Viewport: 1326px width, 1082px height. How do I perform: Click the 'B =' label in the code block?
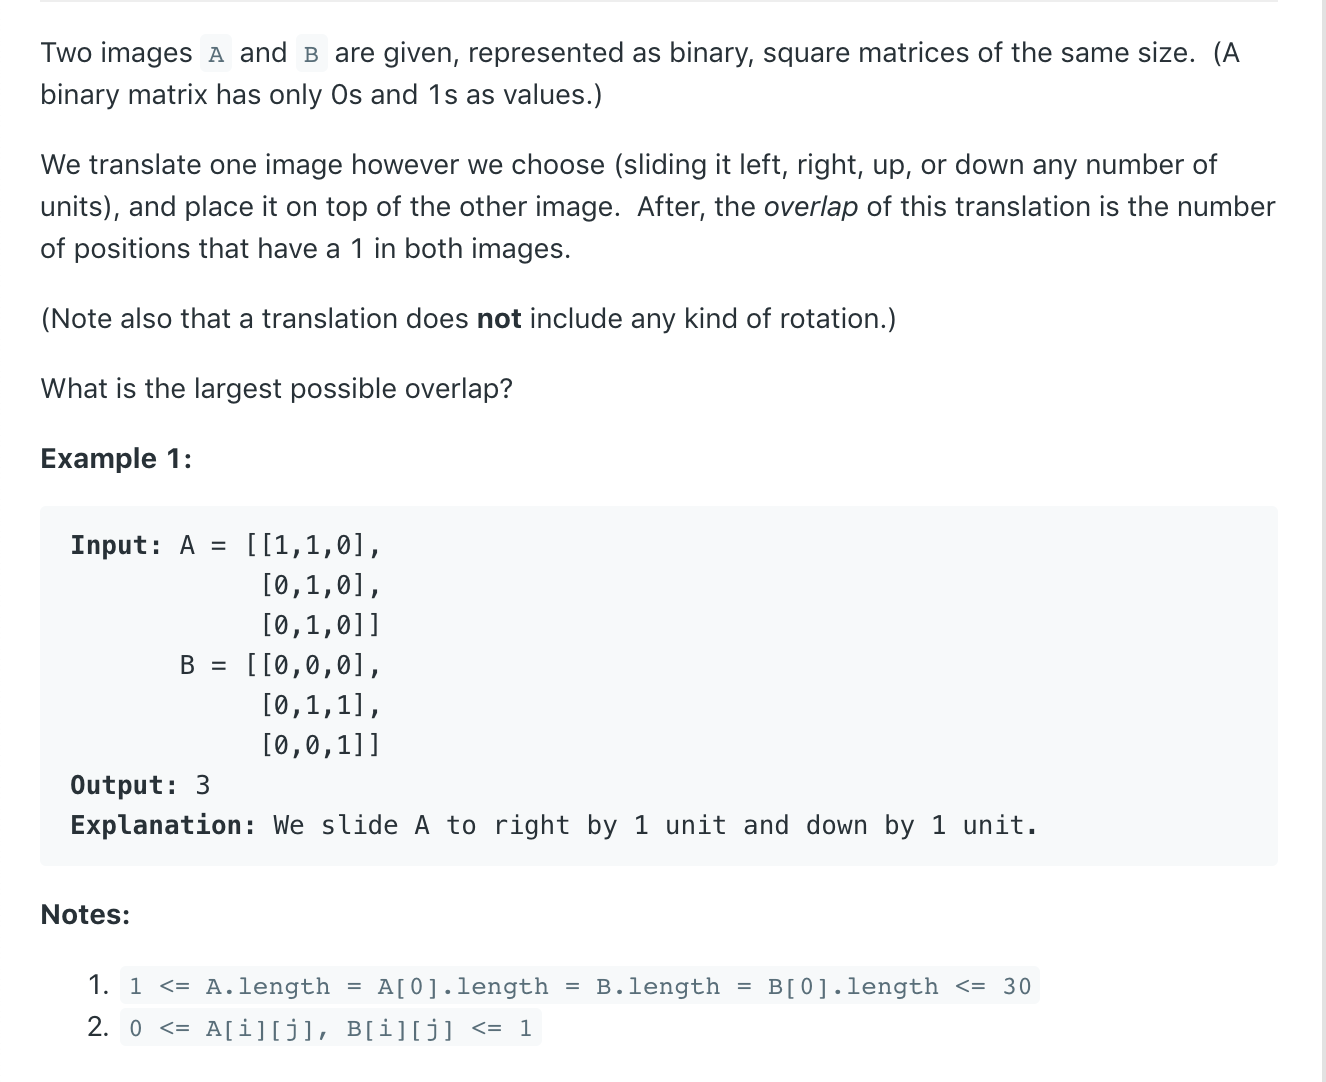tap(203, 665)
